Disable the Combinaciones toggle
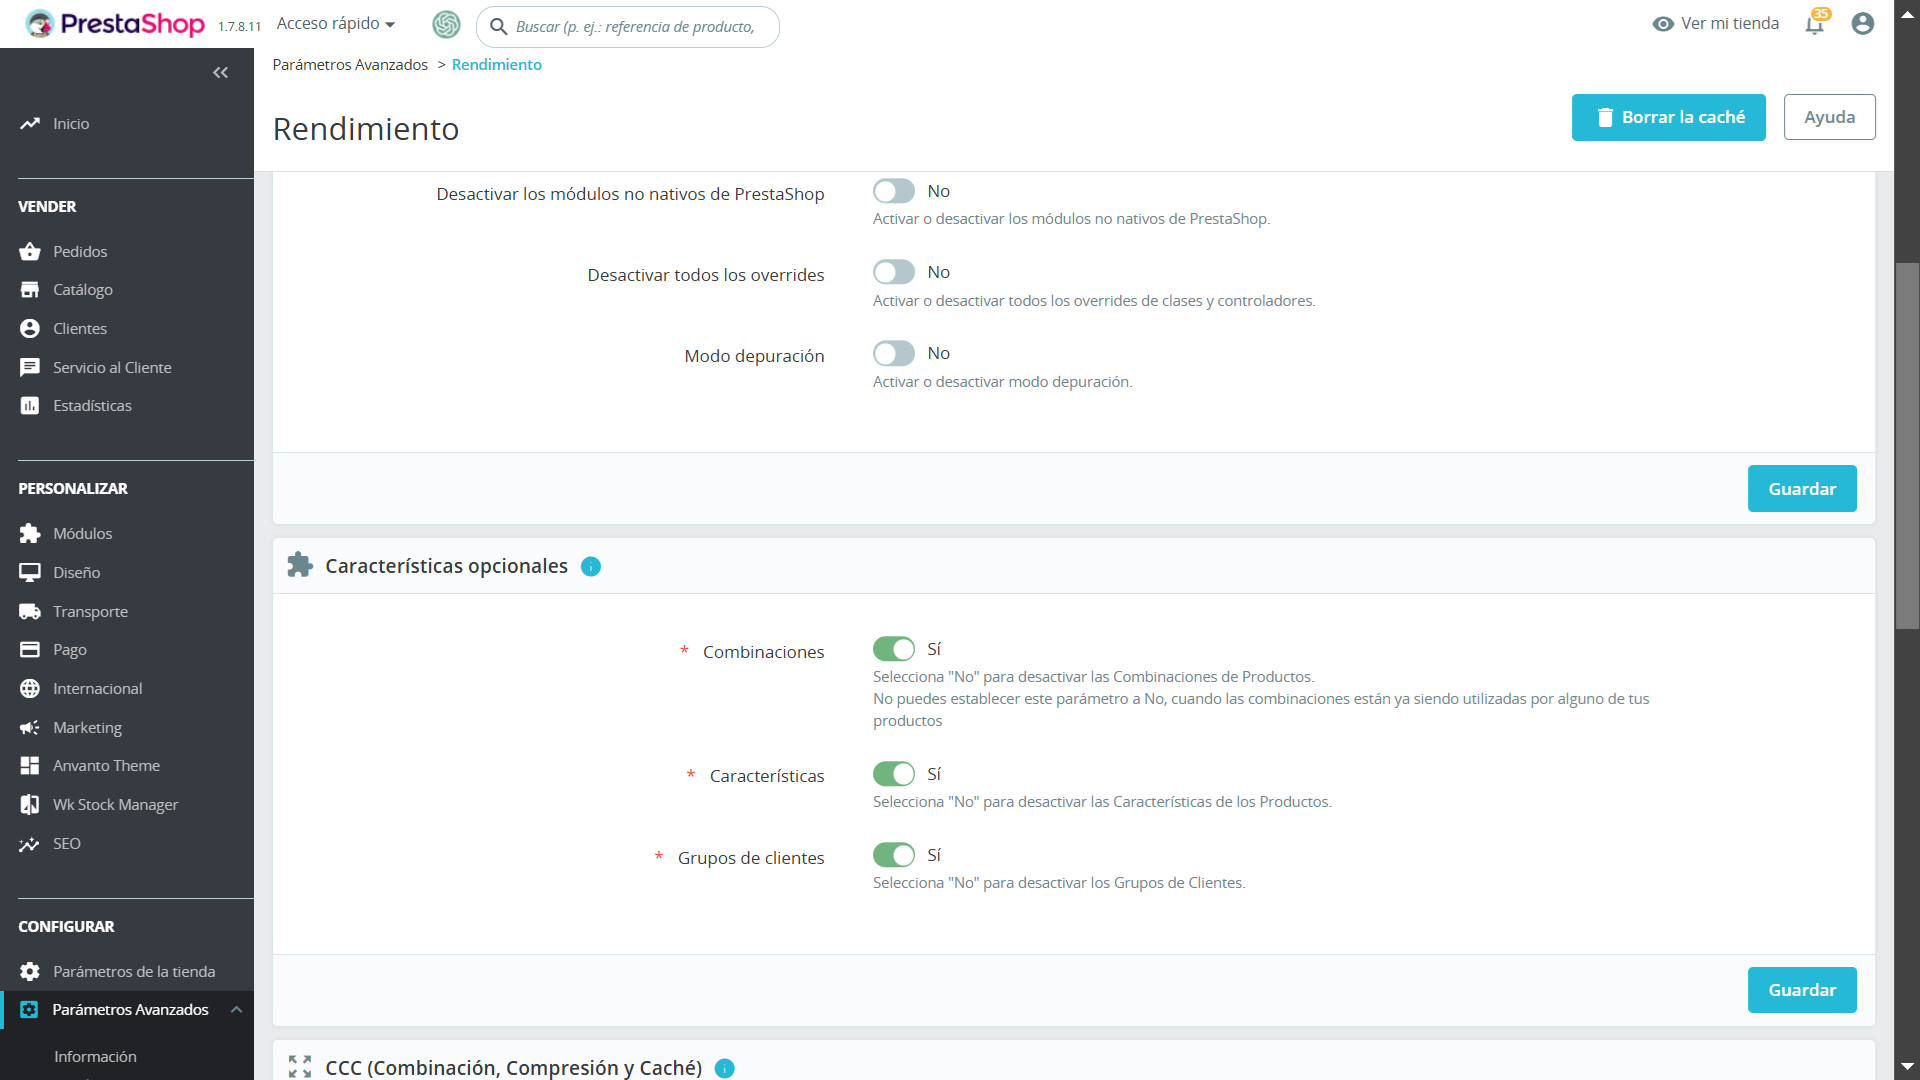Image resolution: width=1920 pixels, height=1080 pixels. click(x=893, y=650)
